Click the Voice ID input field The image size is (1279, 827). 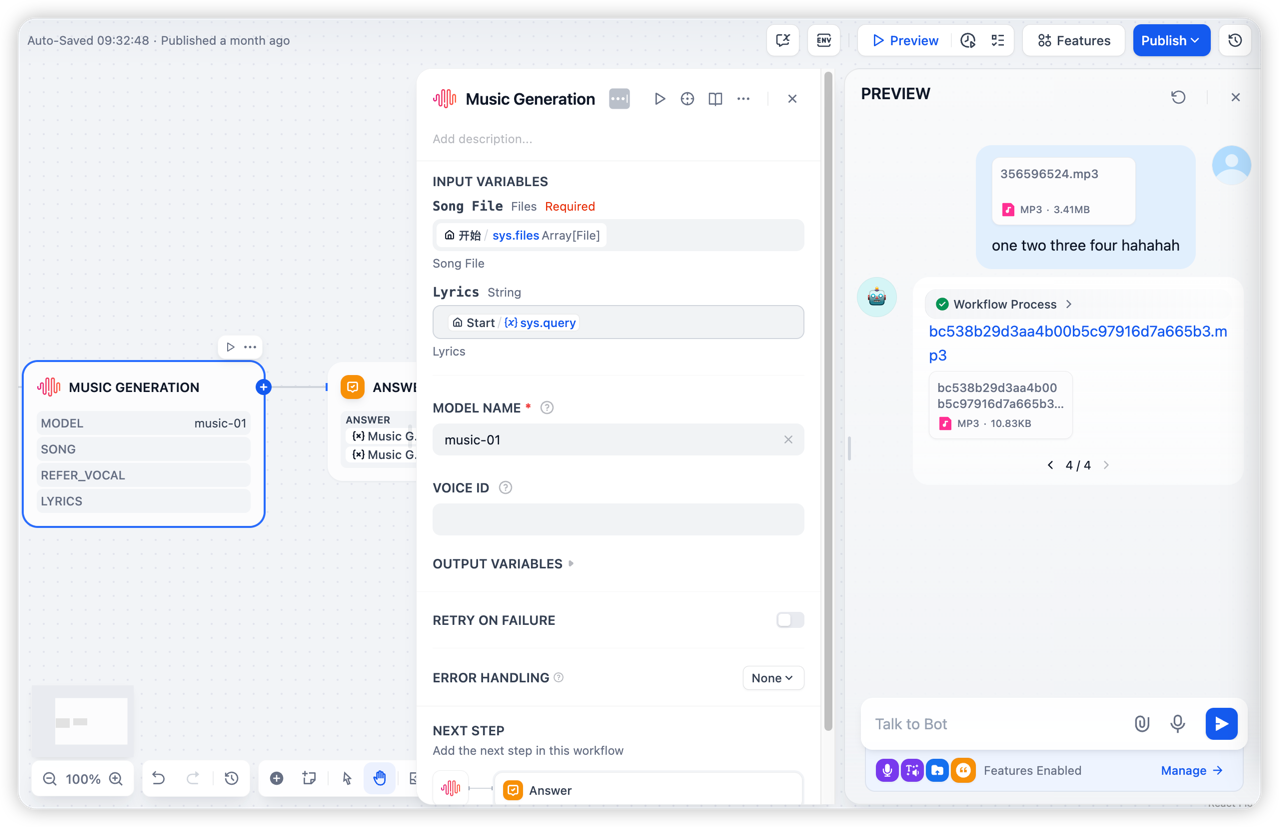pyautogui.click(x=618, y=520)
